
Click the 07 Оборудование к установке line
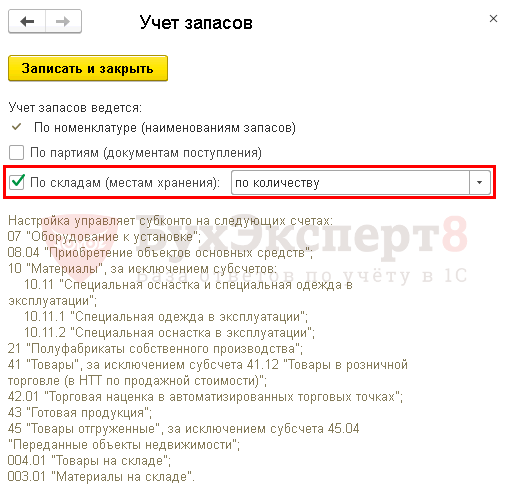point(104,237)
